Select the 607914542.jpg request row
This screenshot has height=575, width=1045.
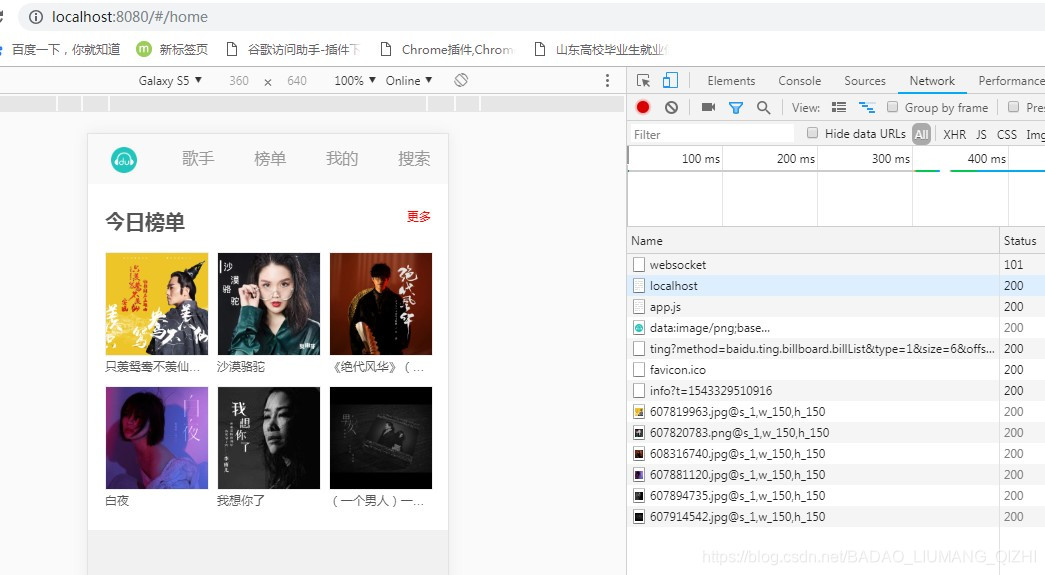click(836, 516)
